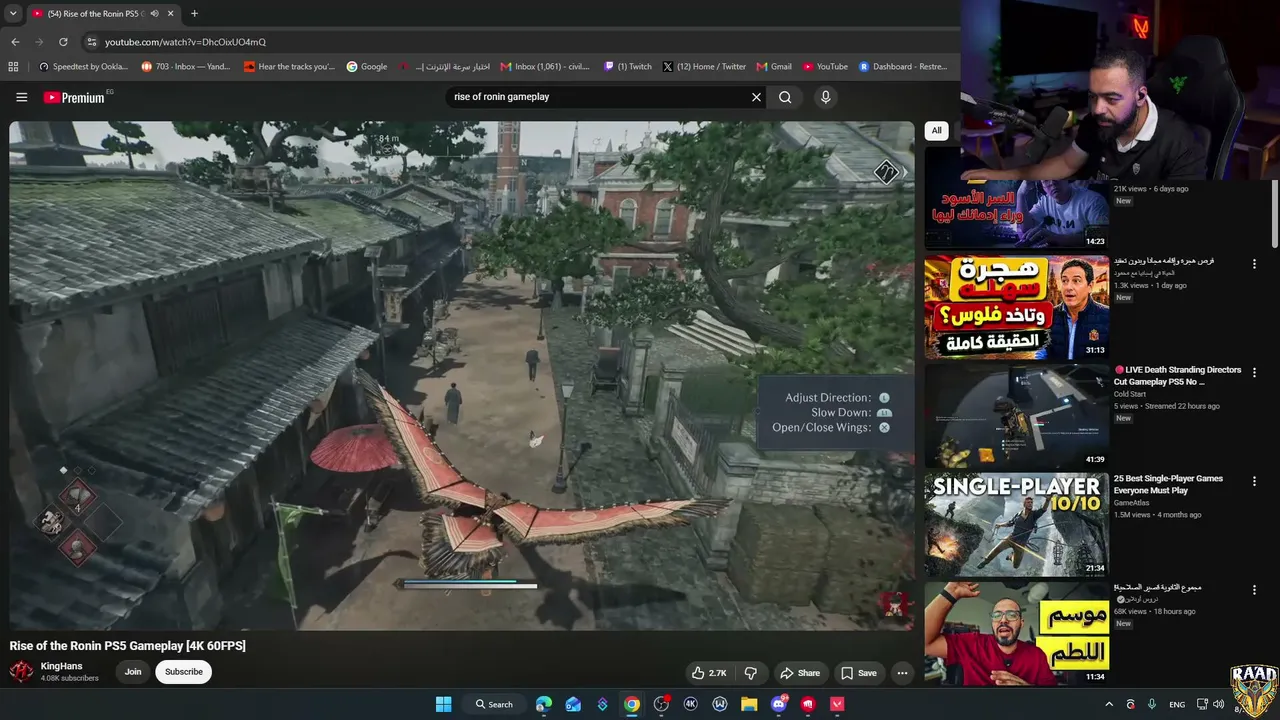Mute the Rise of the Ronin browser tab
1280x720 pixels.
tap(154, 14)
